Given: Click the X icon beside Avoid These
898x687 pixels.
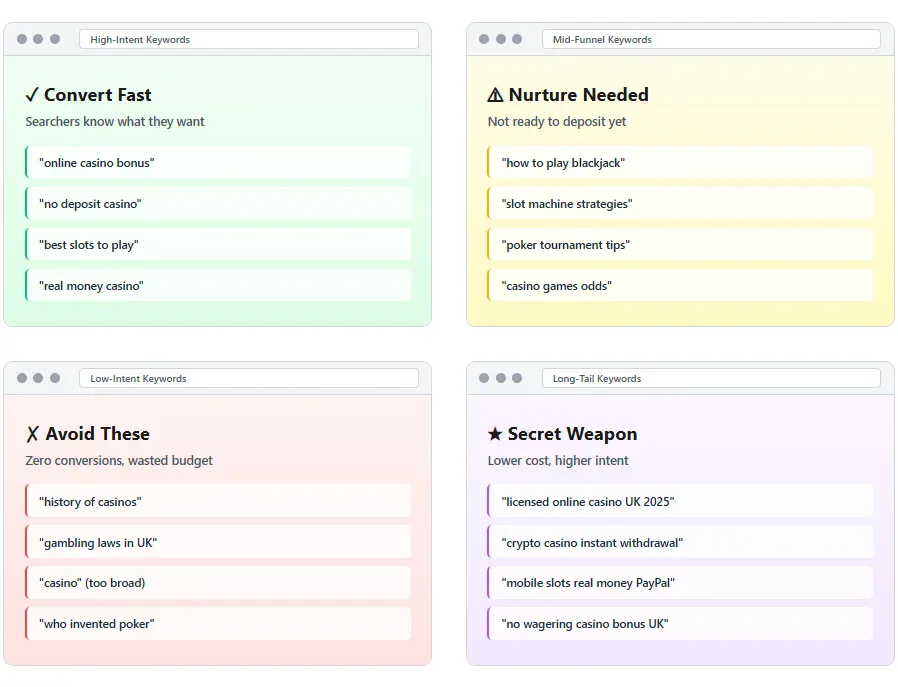Looking at the screenshot, I should point(32,434).
